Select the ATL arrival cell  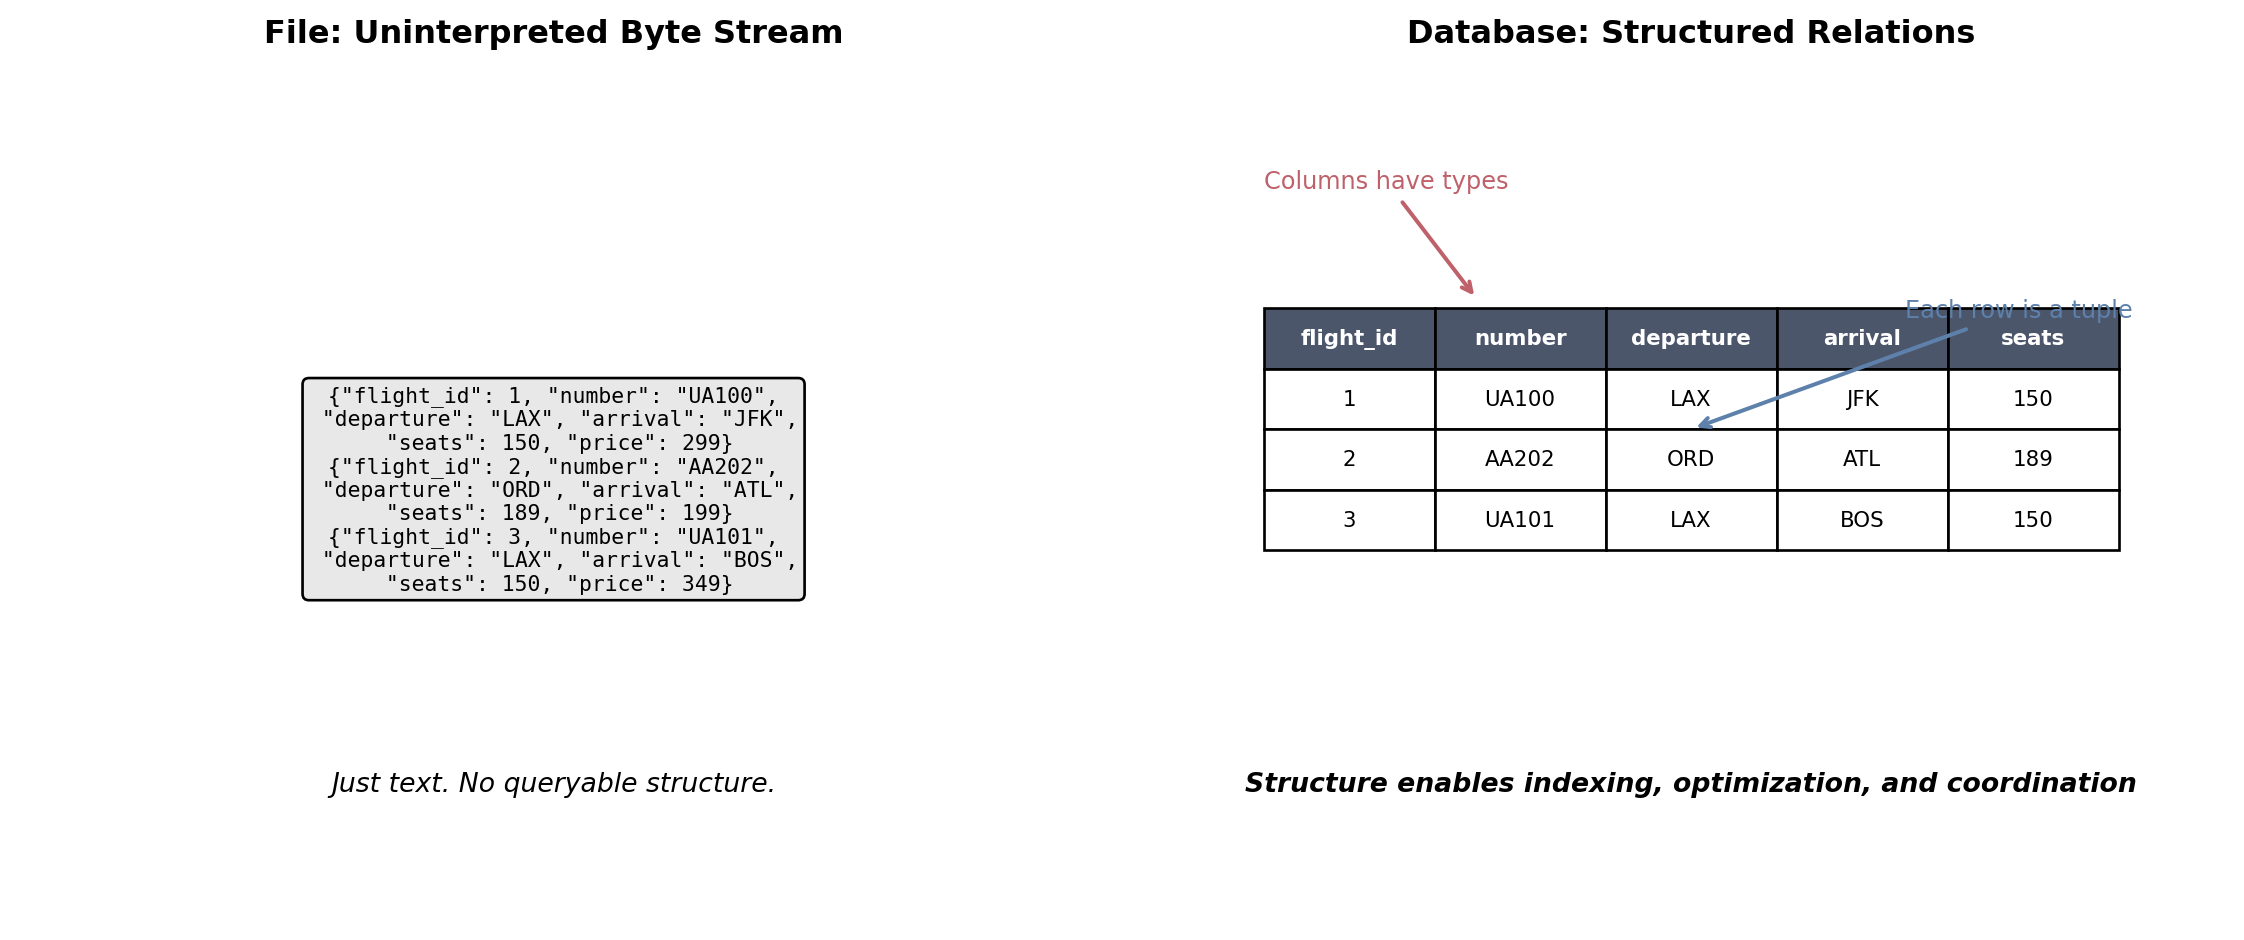coord(1861,460)
